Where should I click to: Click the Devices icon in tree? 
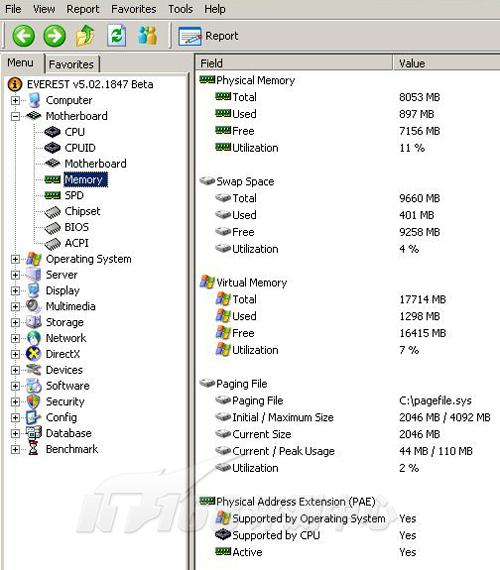[x=34, y=370]
